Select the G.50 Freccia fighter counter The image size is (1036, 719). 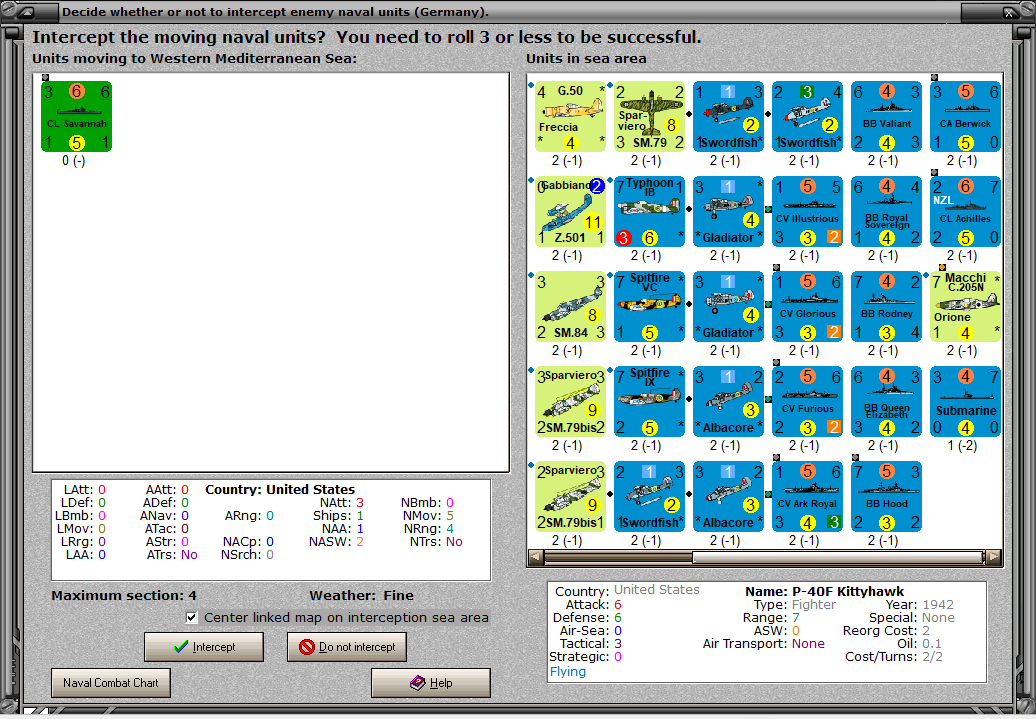coord(570,116)
